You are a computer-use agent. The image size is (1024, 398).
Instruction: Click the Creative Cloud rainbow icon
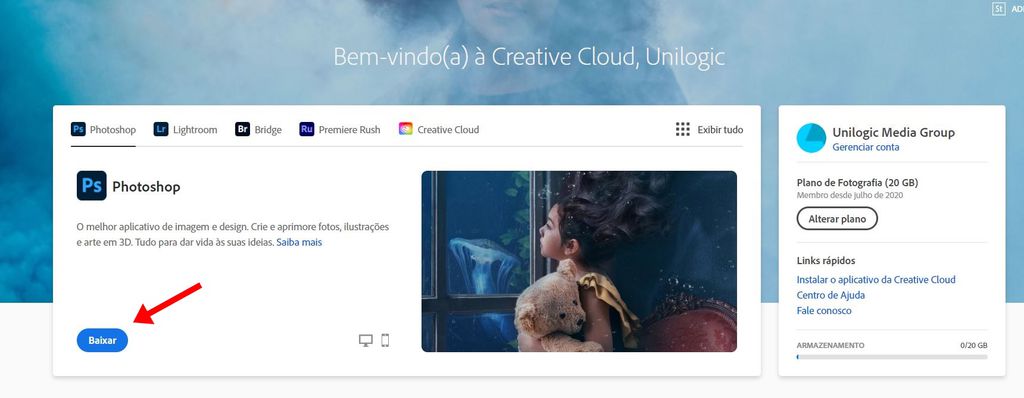click(x=406, y=129)
